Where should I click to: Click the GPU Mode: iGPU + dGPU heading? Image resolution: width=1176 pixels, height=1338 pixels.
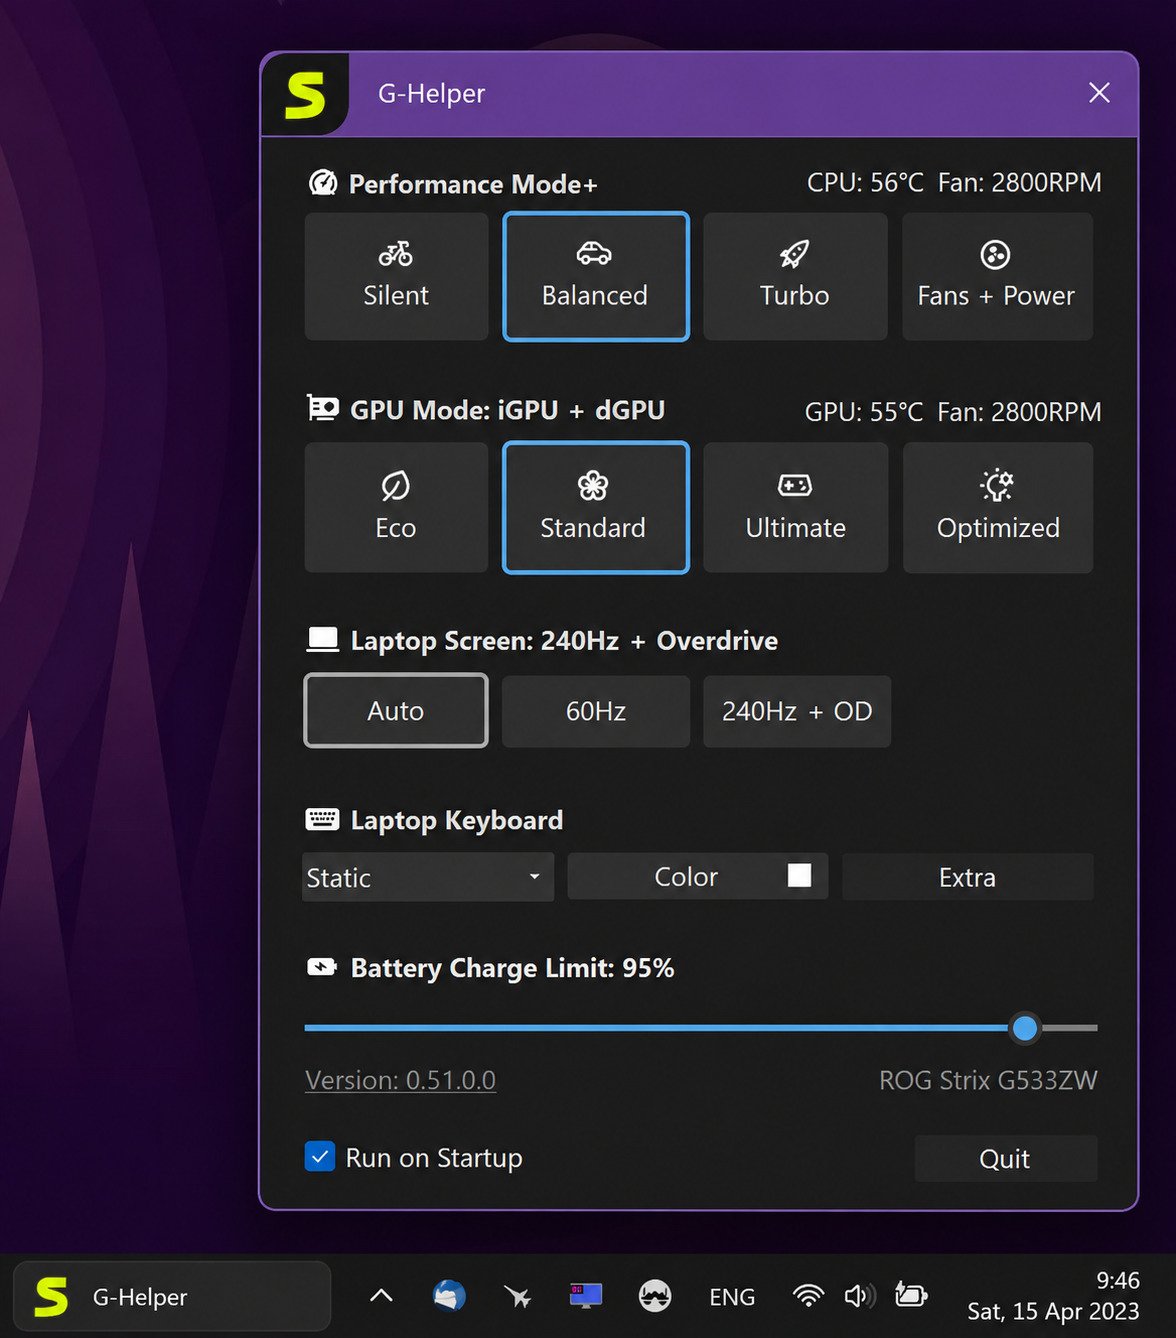pyautogui.click(x=507, y=410)
